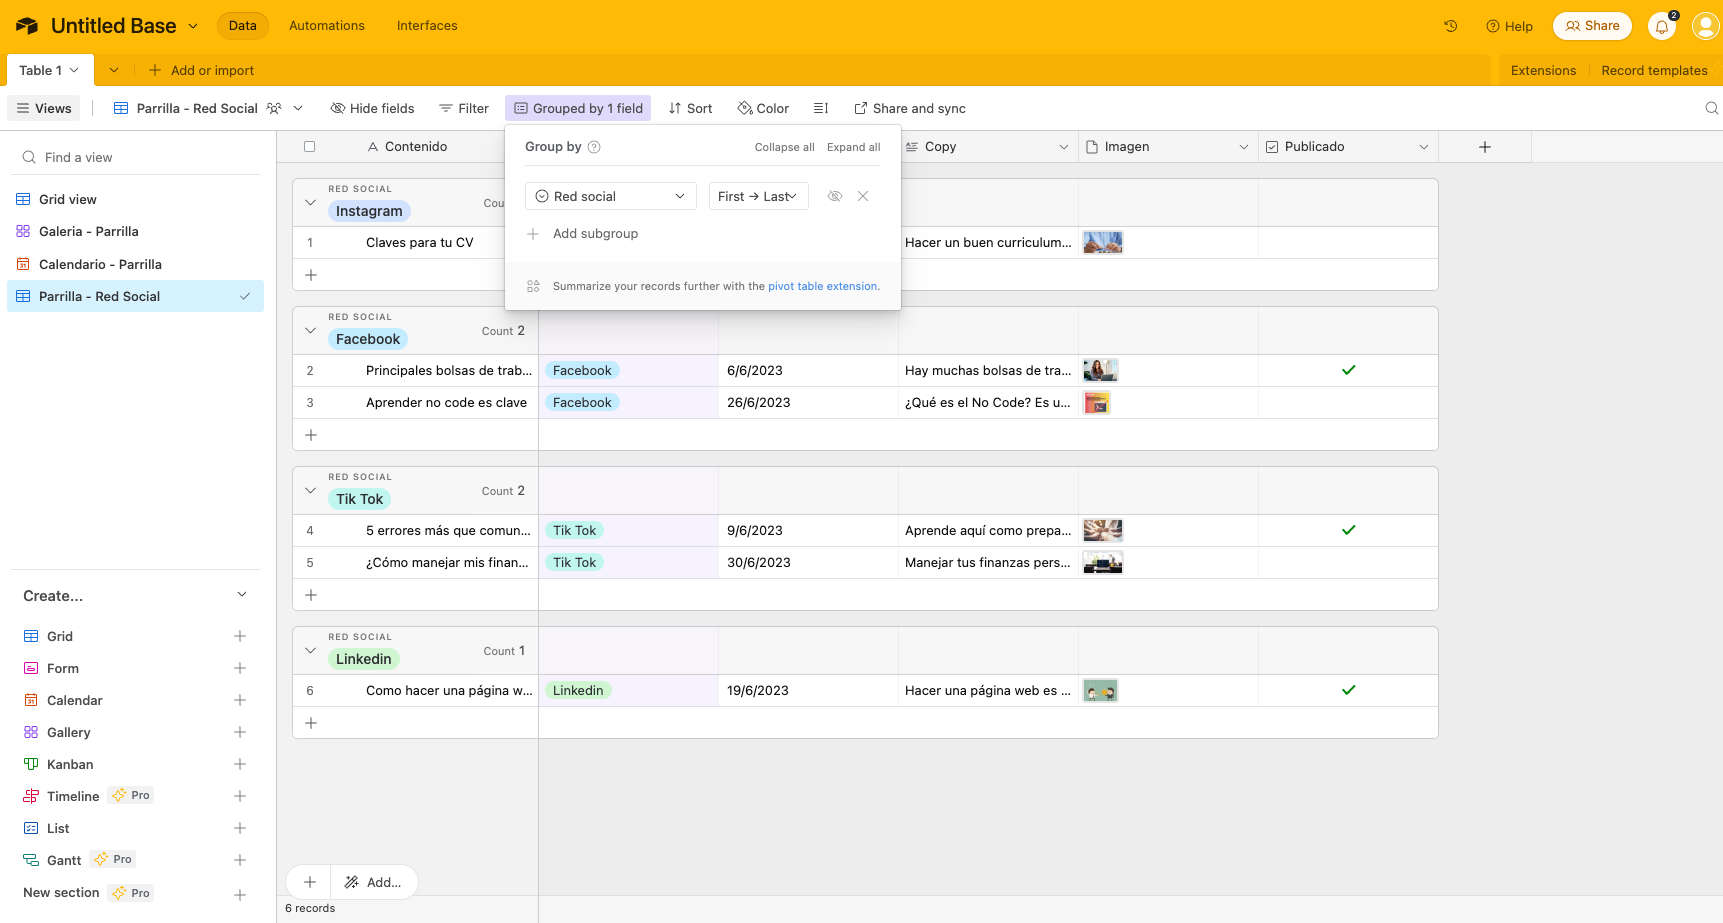Open the tables list dropdown arrow
This screenshot has width=1723, height=923.
[x=114, y=70]
